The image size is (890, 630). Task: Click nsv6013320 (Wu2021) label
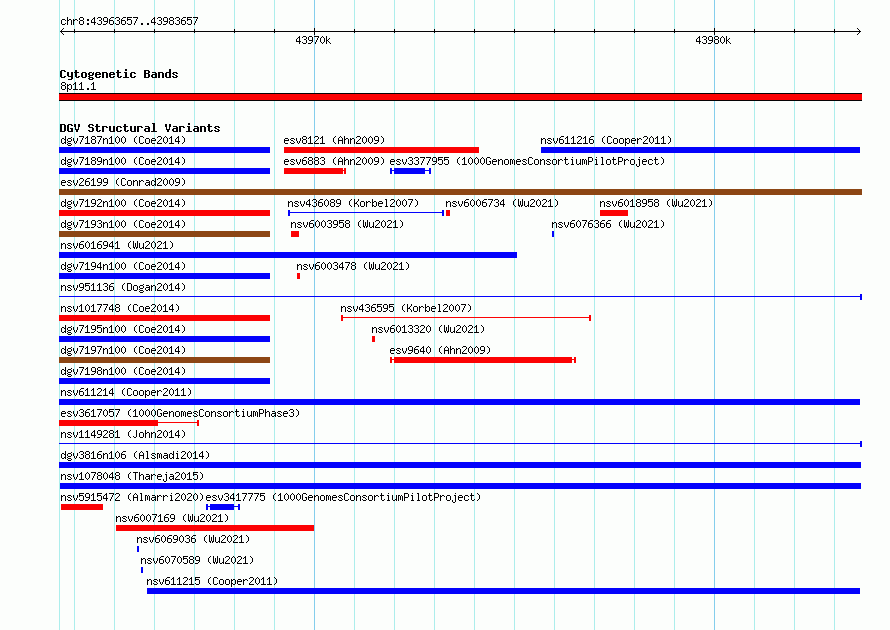coord(428,329)
